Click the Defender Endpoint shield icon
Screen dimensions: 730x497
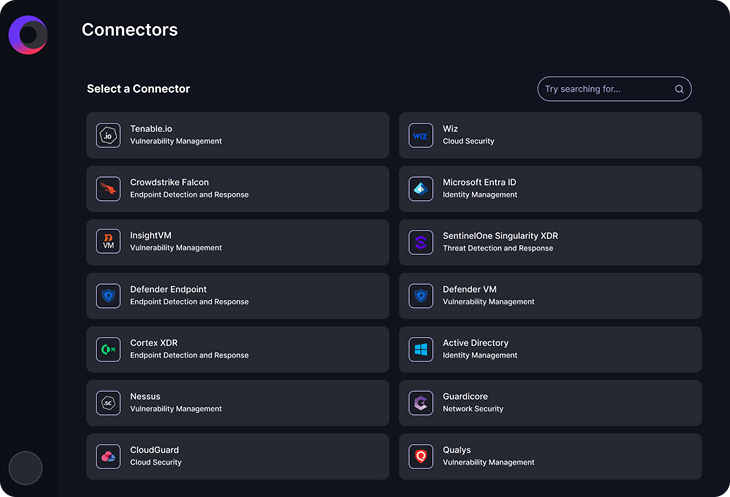108,296
